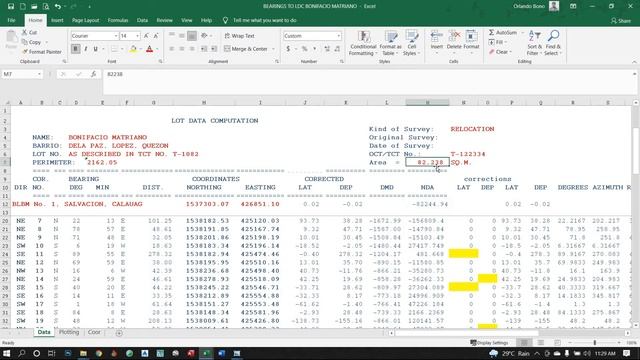Image resolution: width=640 pixels, height=360 pixels.
Task: Click the Save icon in quick access toolbar
Action: [11, 6]
